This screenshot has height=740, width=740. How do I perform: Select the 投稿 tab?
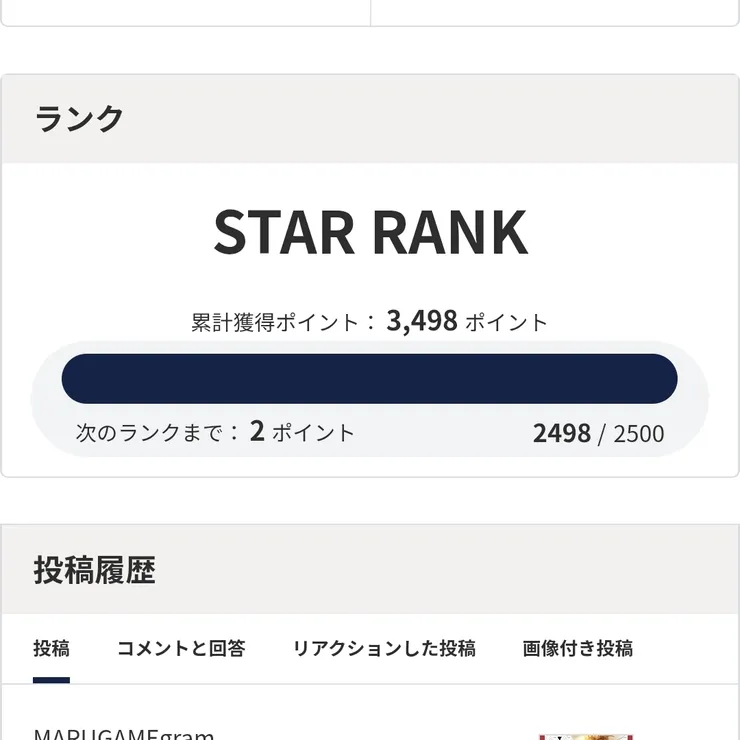51,648
